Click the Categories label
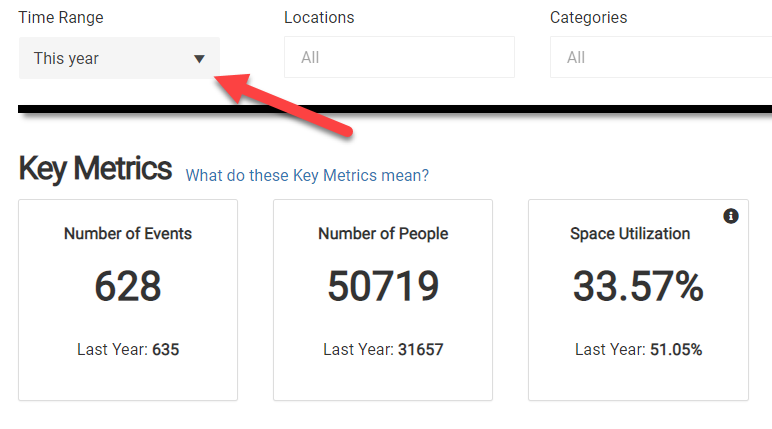The width and height of the screenshot is (772, 429). point(588,18)
